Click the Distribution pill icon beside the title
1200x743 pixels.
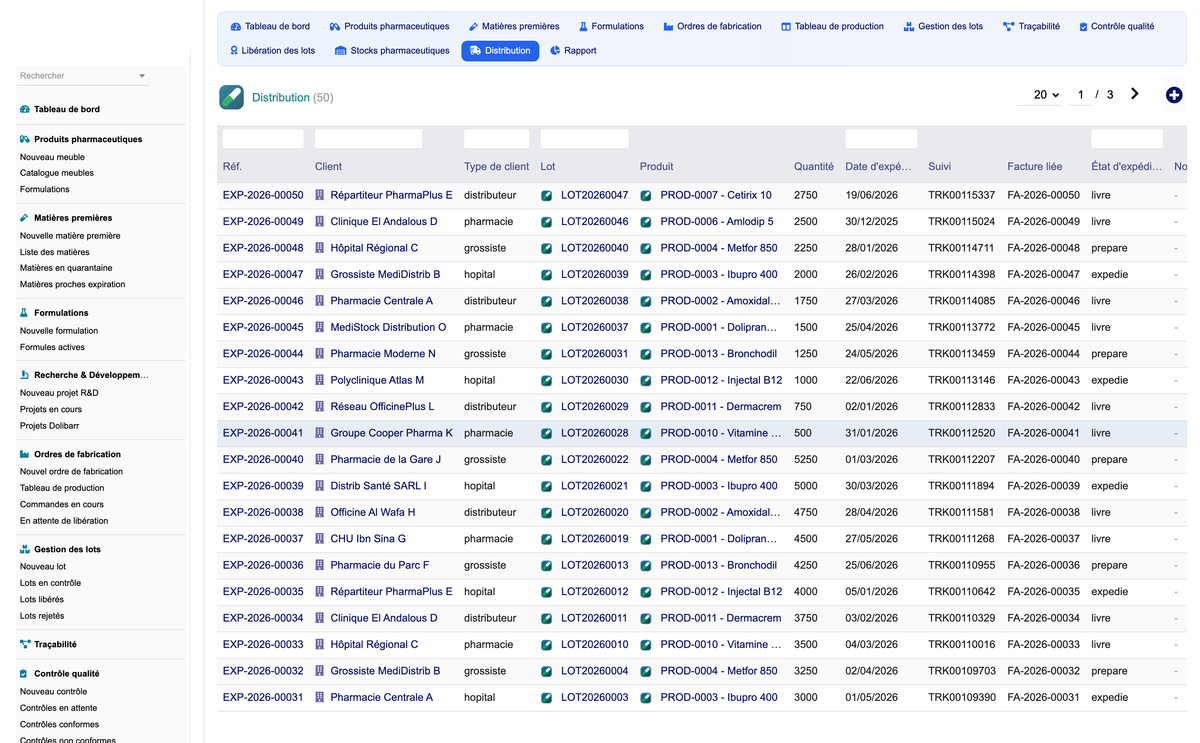pyautogui.click(x=231, y=97)
